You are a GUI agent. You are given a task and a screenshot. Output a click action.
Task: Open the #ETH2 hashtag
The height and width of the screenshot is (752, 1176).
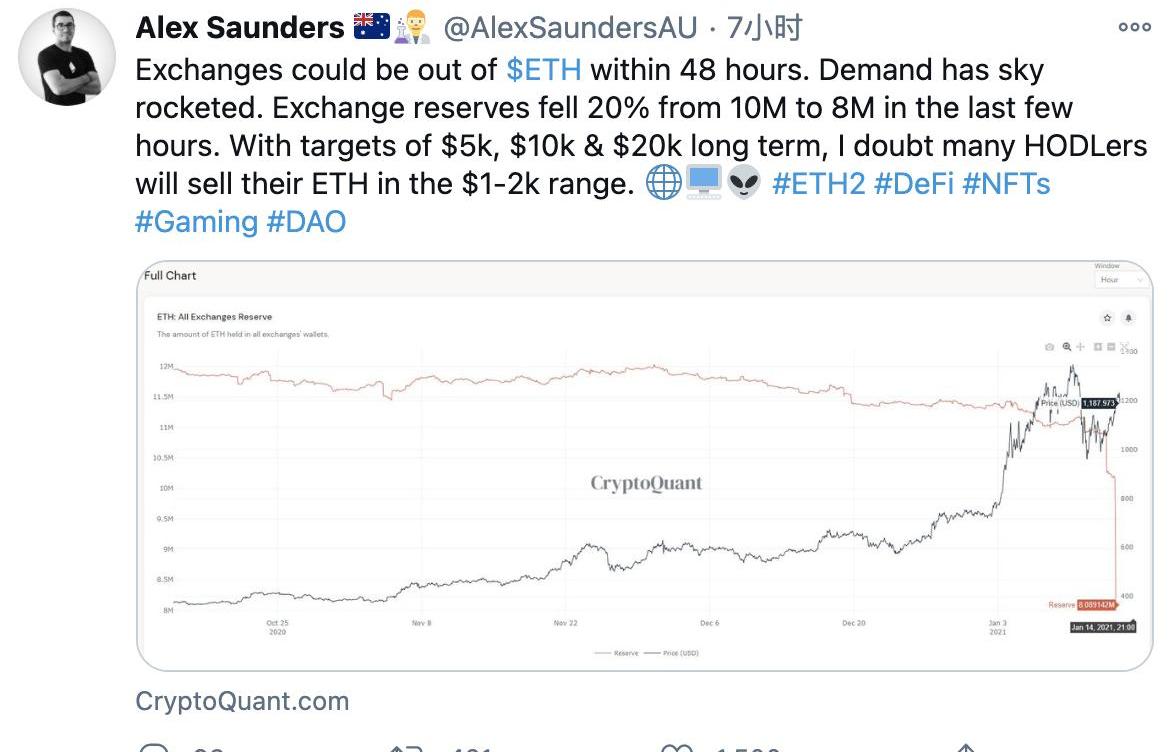[x=819, y=184]
